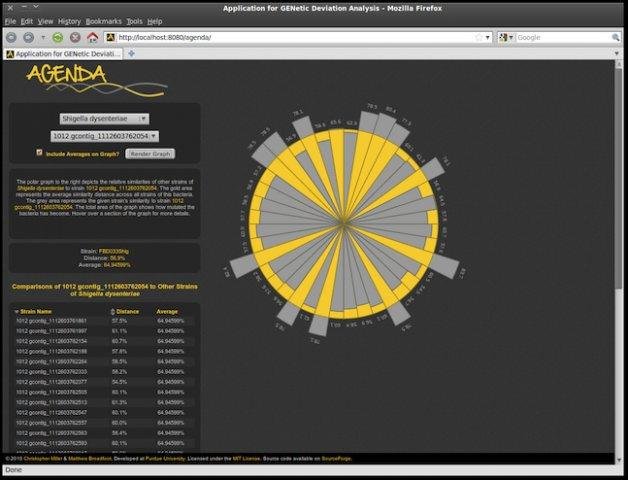This screenshot has width=628, height=480.
Task: Select the row with distance 61.1%
Action: click(x=105, y=331)
